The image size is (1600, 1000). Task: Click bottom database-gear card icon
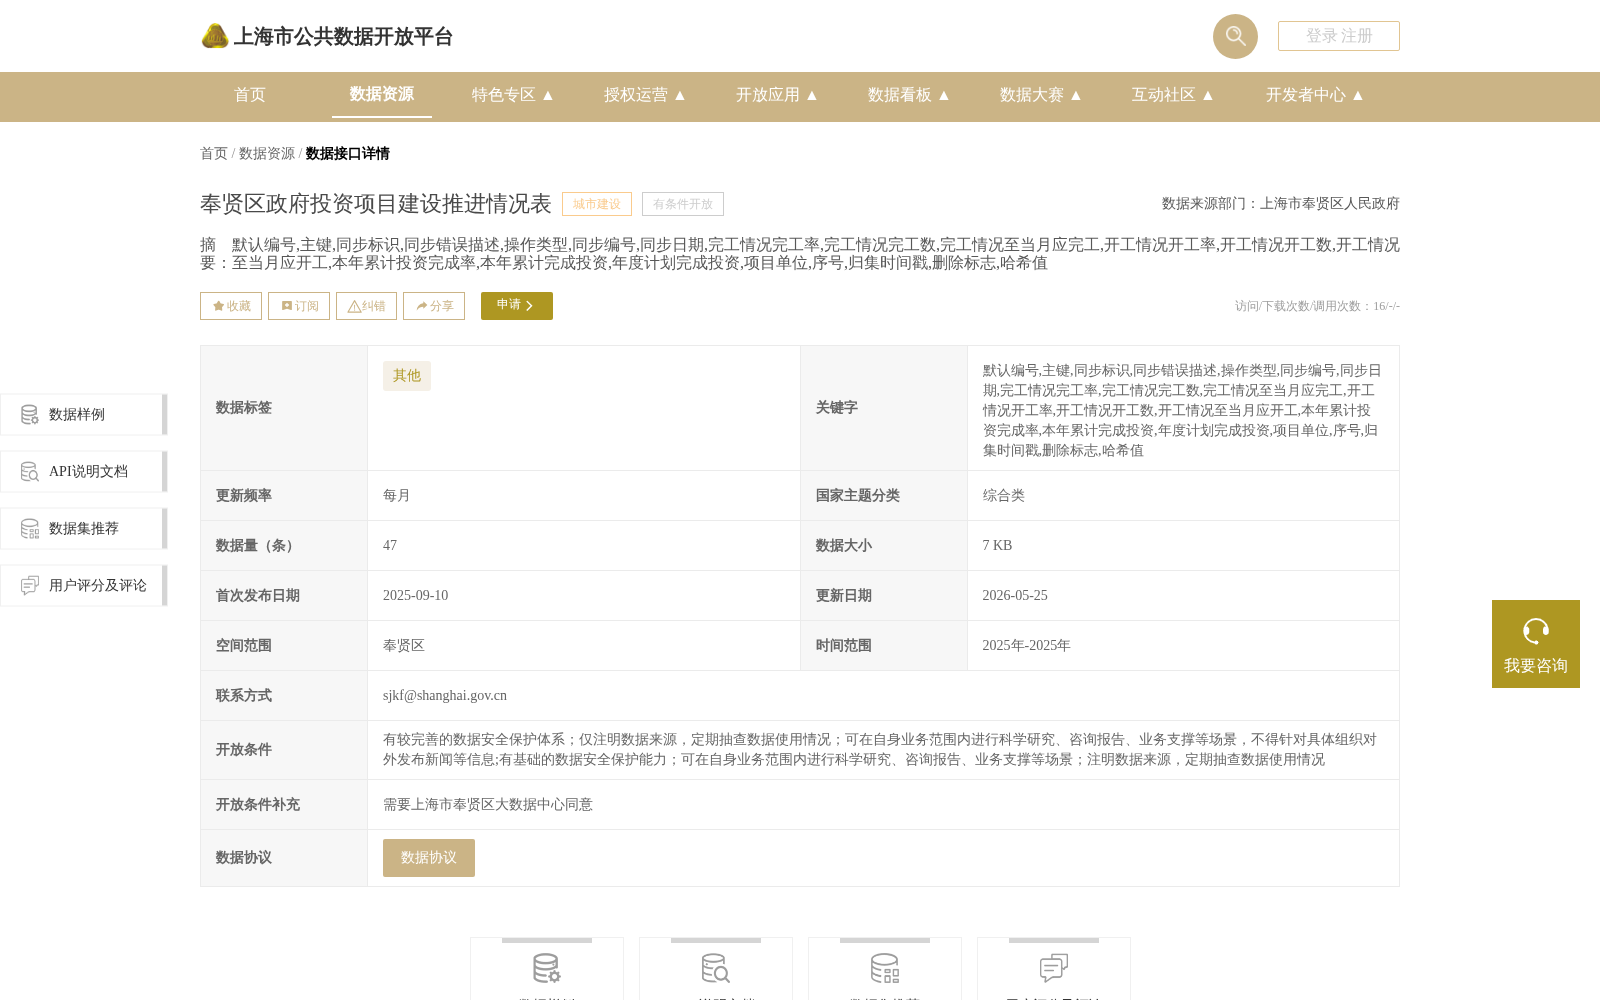click(547, 968)
